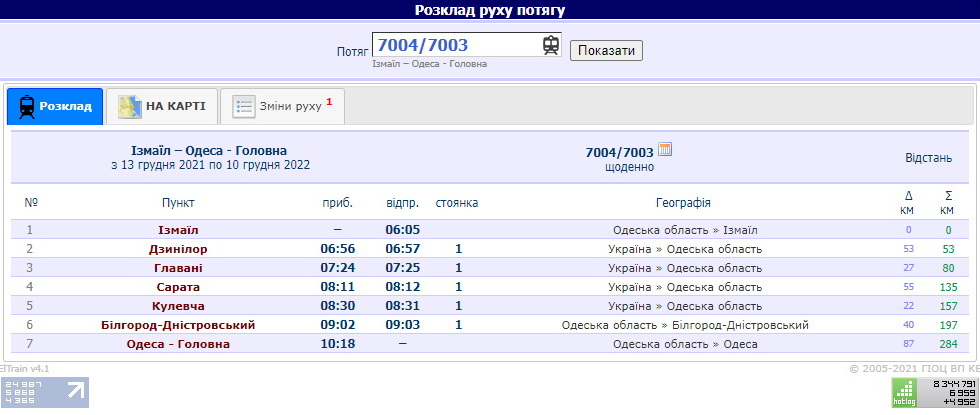Click the map icon on НА КАРТІ tab
980x415 pixels.
pos(130,107)
